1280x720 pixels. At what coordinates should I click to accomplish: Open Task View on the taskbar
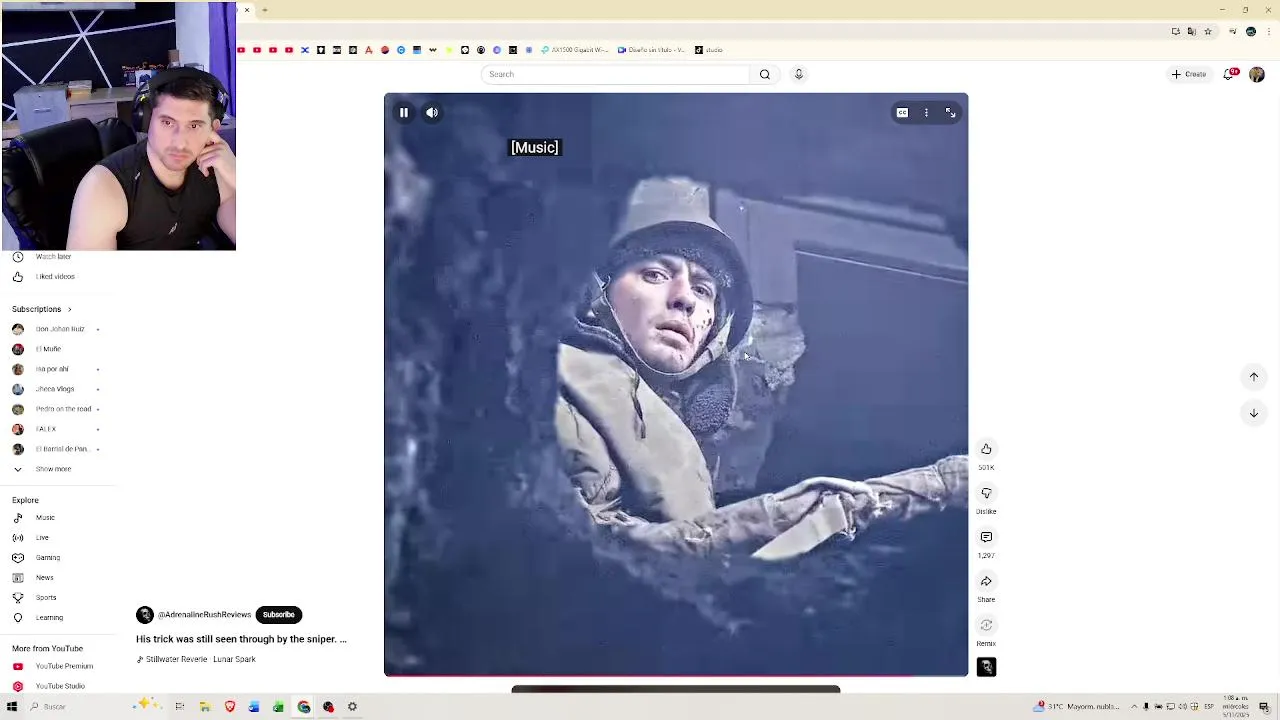(180, 707)
